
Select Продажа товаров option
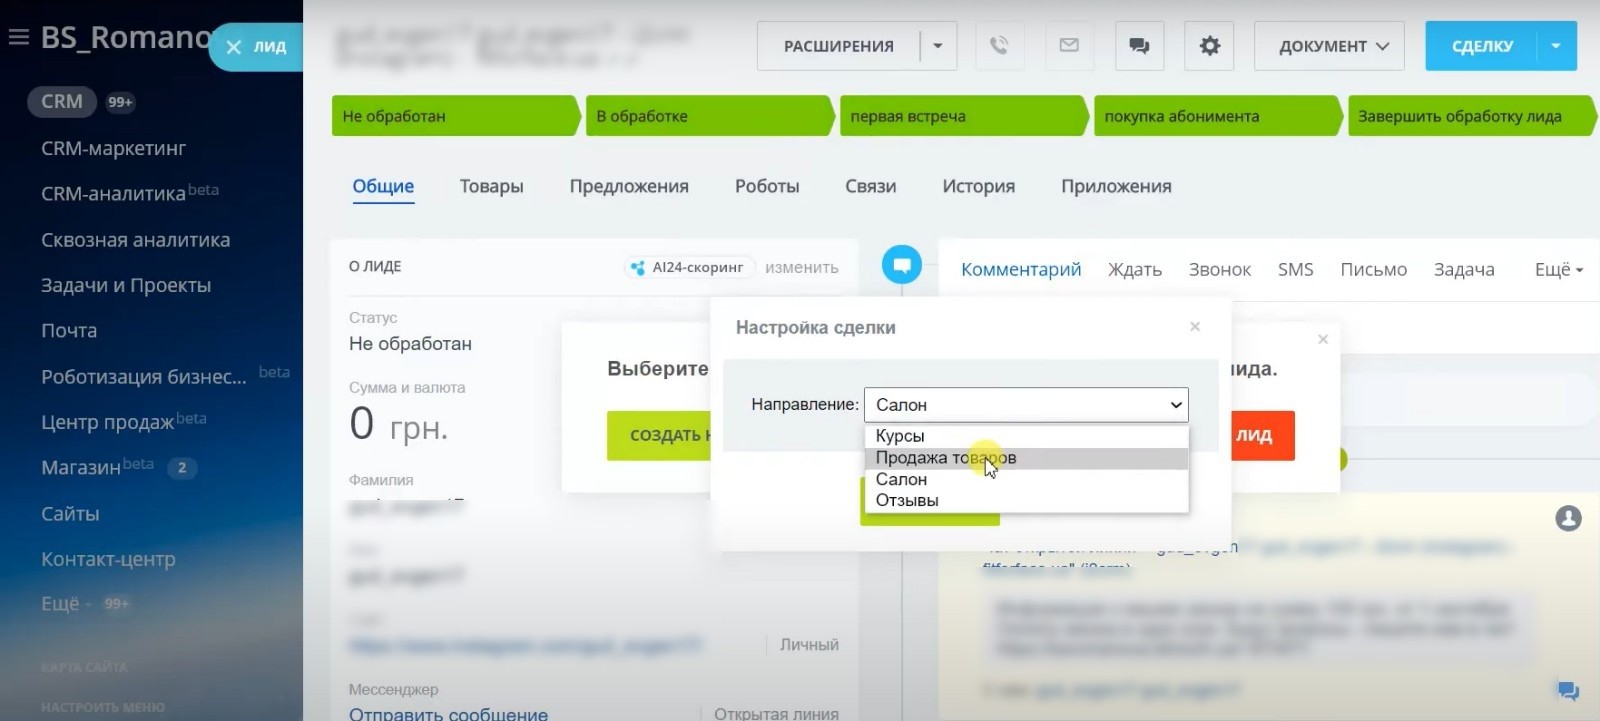pos(1026,458)
